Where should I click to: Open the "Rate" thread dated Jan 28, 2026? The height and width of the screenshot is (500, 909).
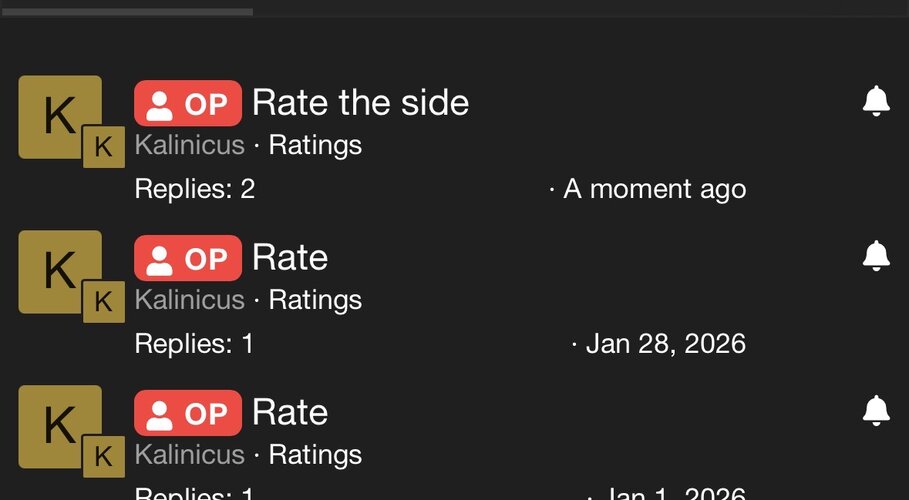pos(290,257)
